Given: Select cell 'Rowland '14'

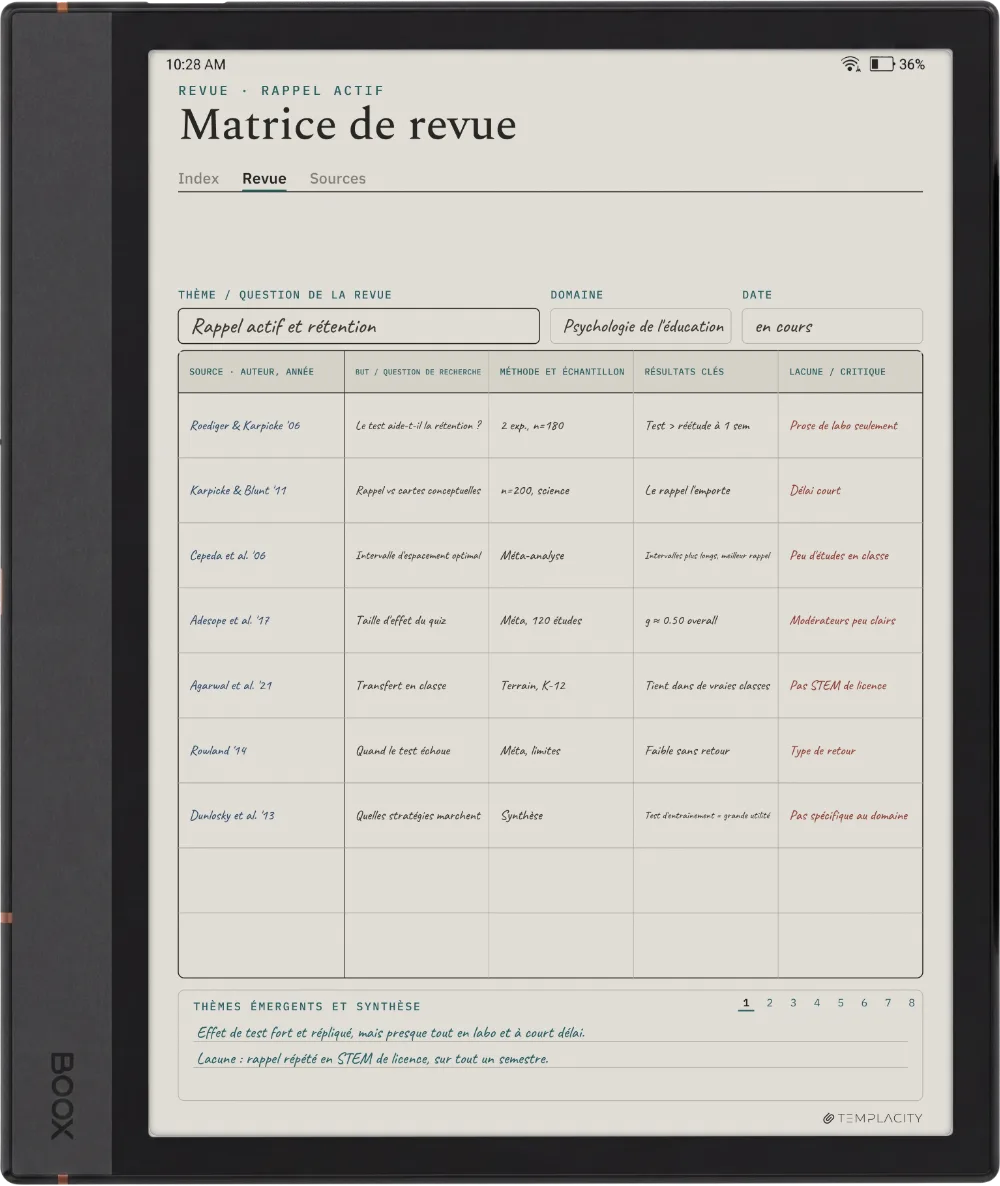Looking at the screenshot, I should (x=262, y=750).
